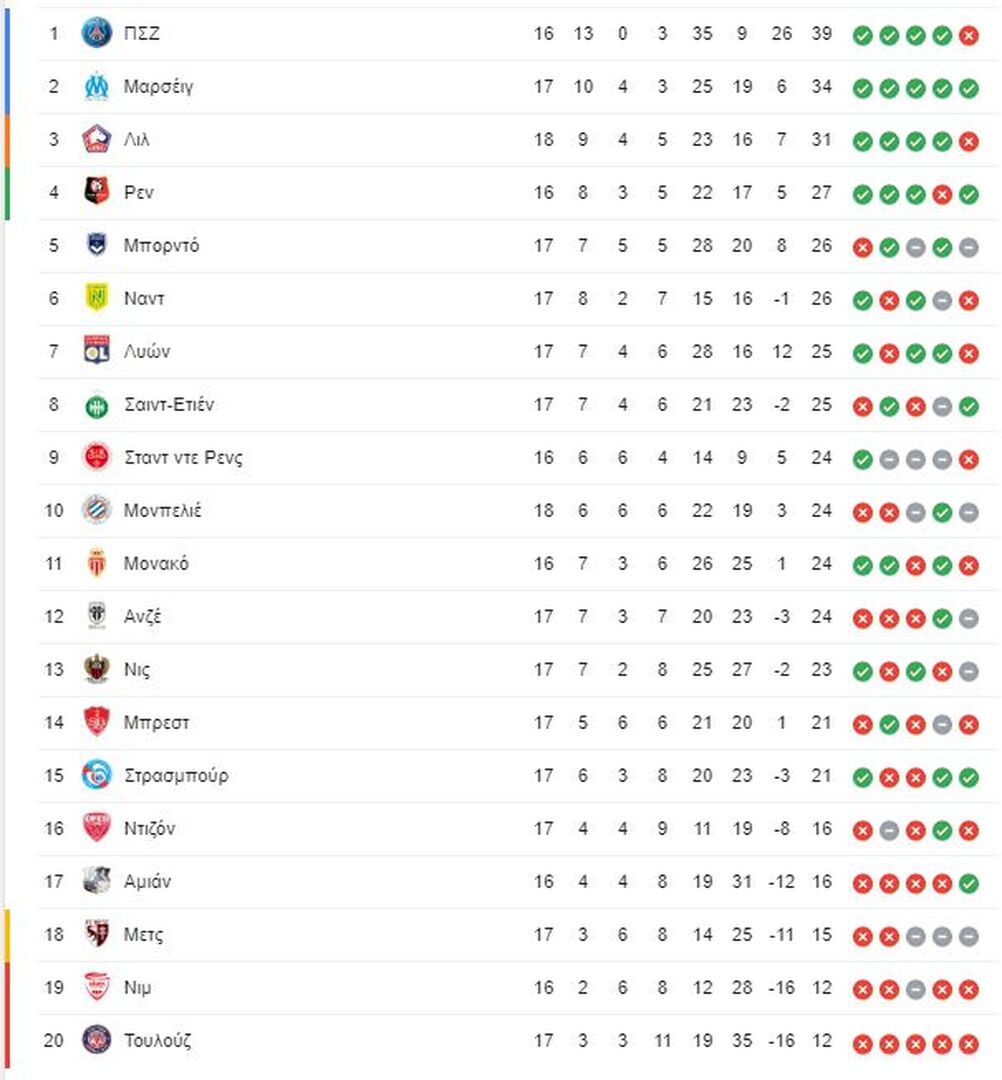Click ΠΣΖ's most recent red loss indicator
This screenshot has height=1080, width=1002.
point(968,35)
